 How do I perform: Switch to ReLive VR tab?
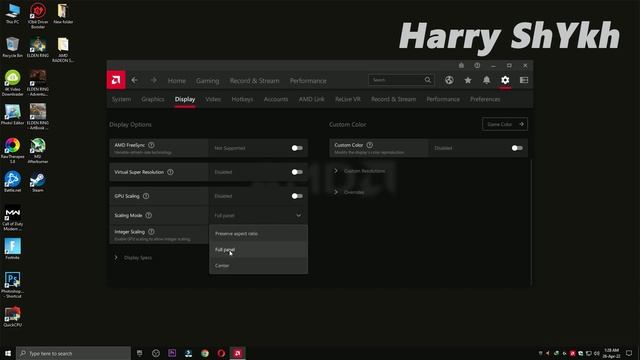(x=348, y=99)
